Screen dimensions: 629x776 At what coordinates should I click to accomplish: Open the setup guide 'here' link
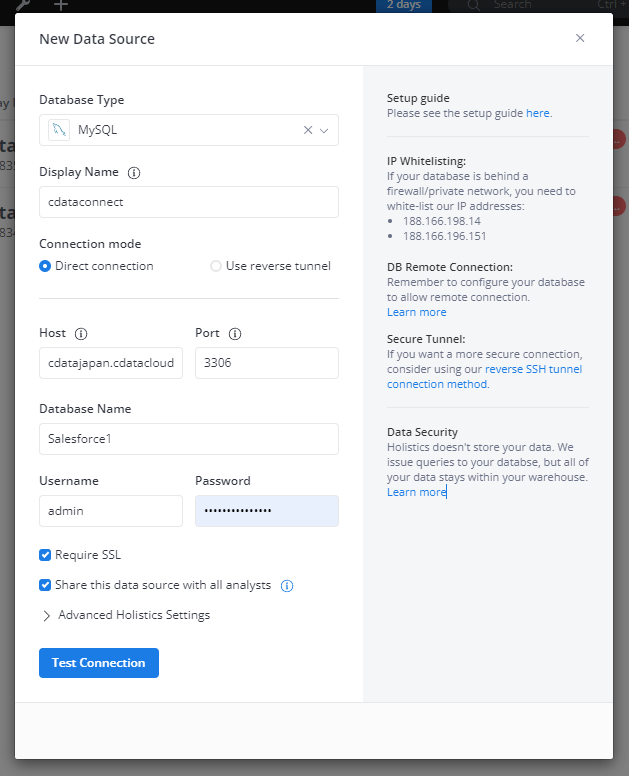tap(538, 113)
